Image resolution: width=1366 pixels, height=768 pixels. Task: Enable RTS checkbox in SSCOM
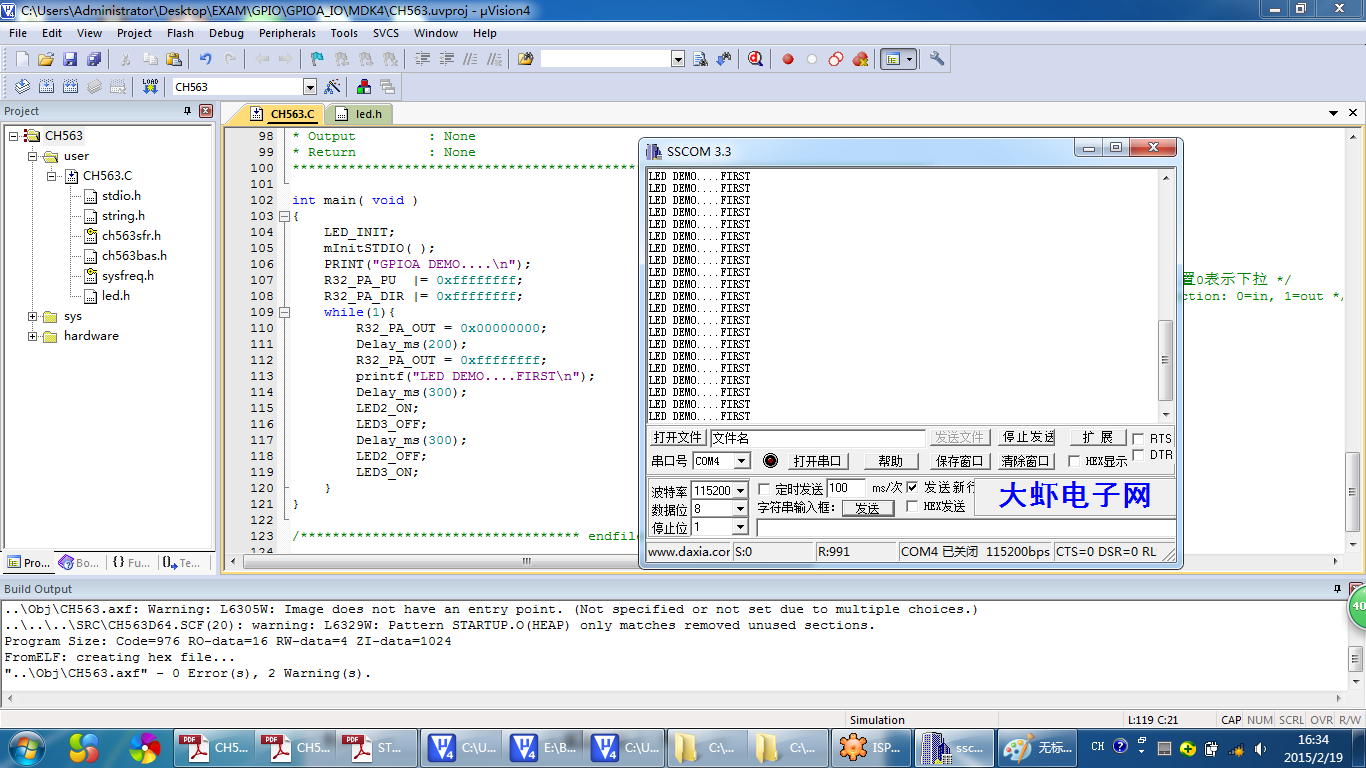pyautogui.click(x=1138, y=439)
